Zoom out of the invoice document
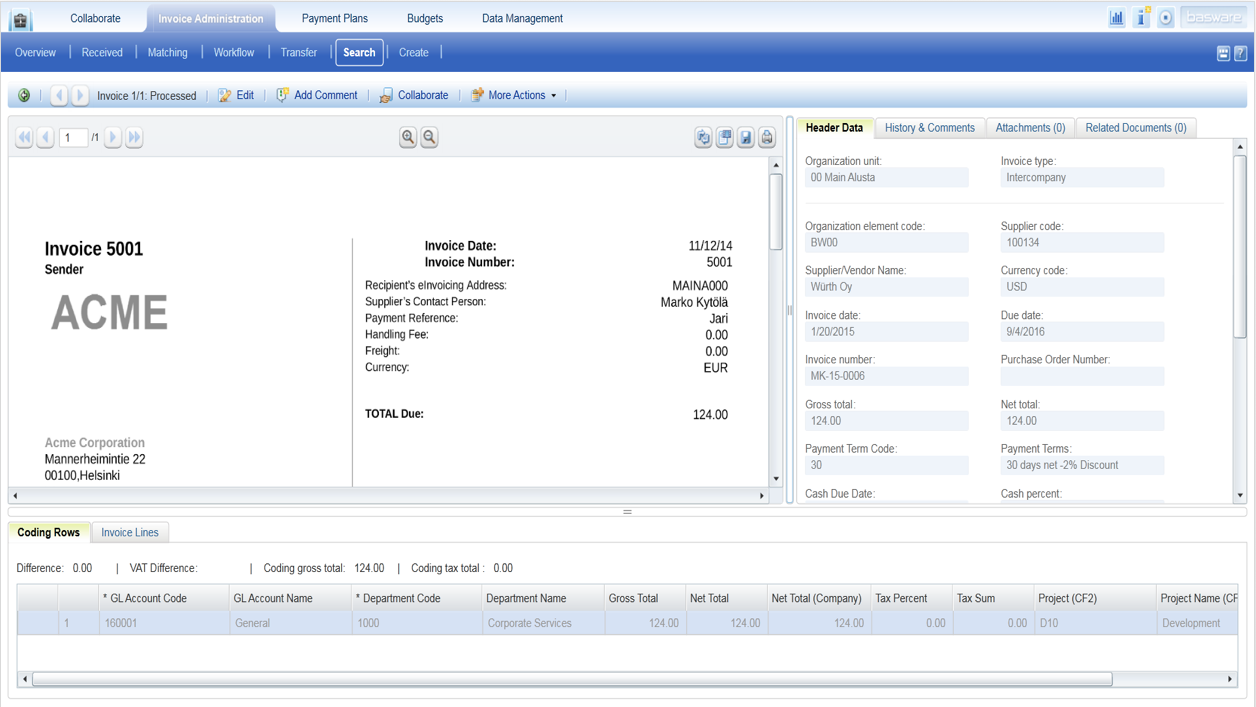Screen dimensions: 1256x707 [x=429, y=137]
